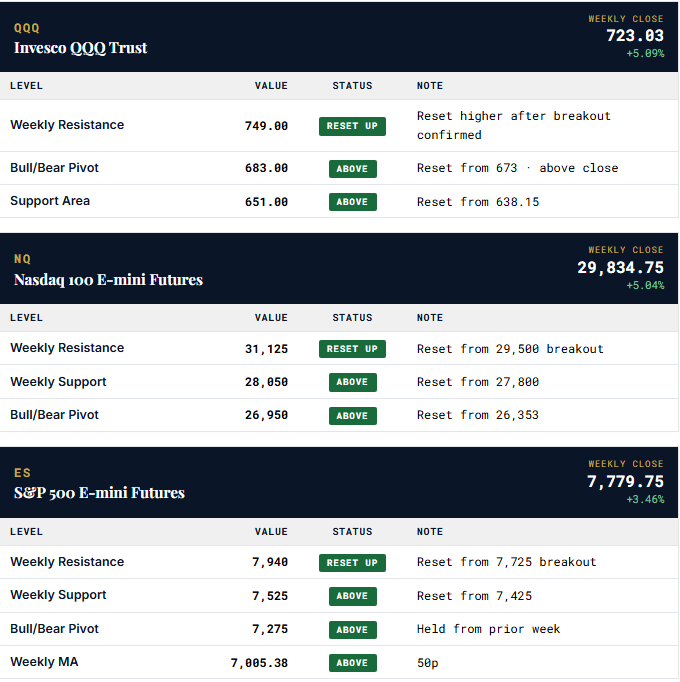
Task: Click the STATUS column header in NQ table
Action: click(352, 318)
